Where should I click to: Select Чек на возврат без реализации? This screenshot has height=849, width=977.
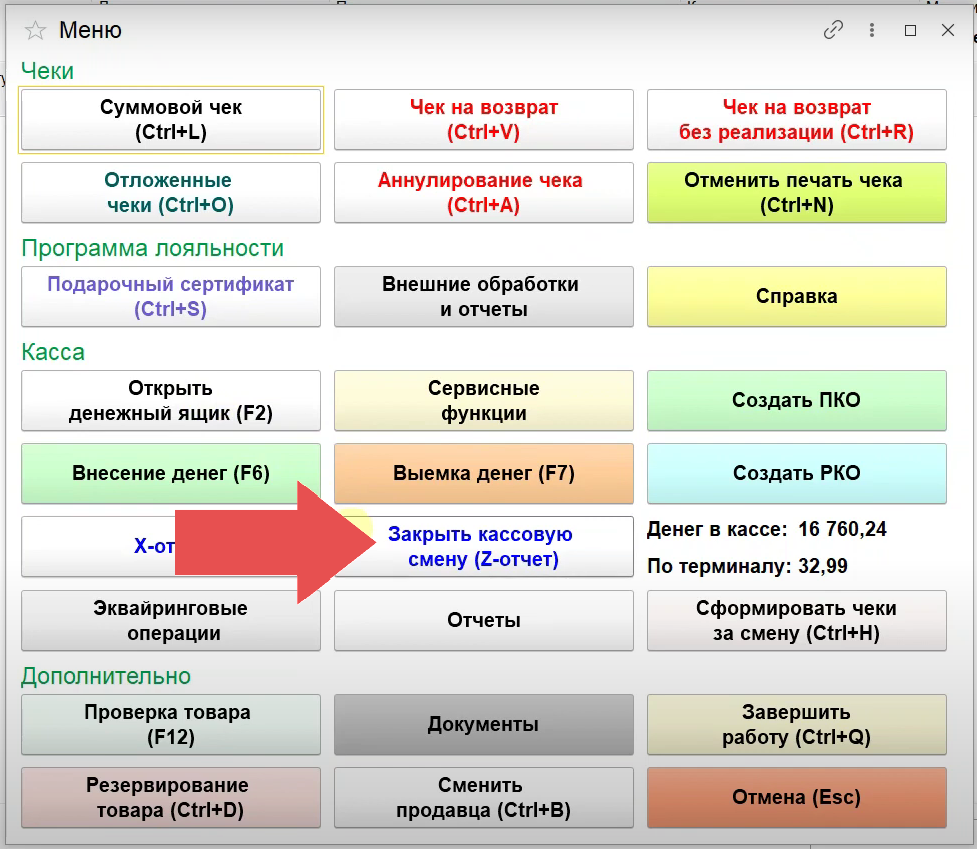(796, 120)
